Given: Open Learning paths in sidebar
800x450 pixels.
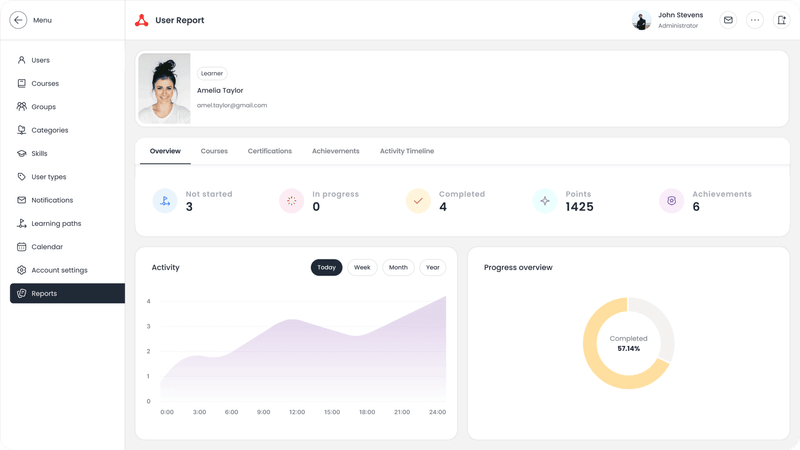Looking at the screenshot, I should (x=56, y=224).
